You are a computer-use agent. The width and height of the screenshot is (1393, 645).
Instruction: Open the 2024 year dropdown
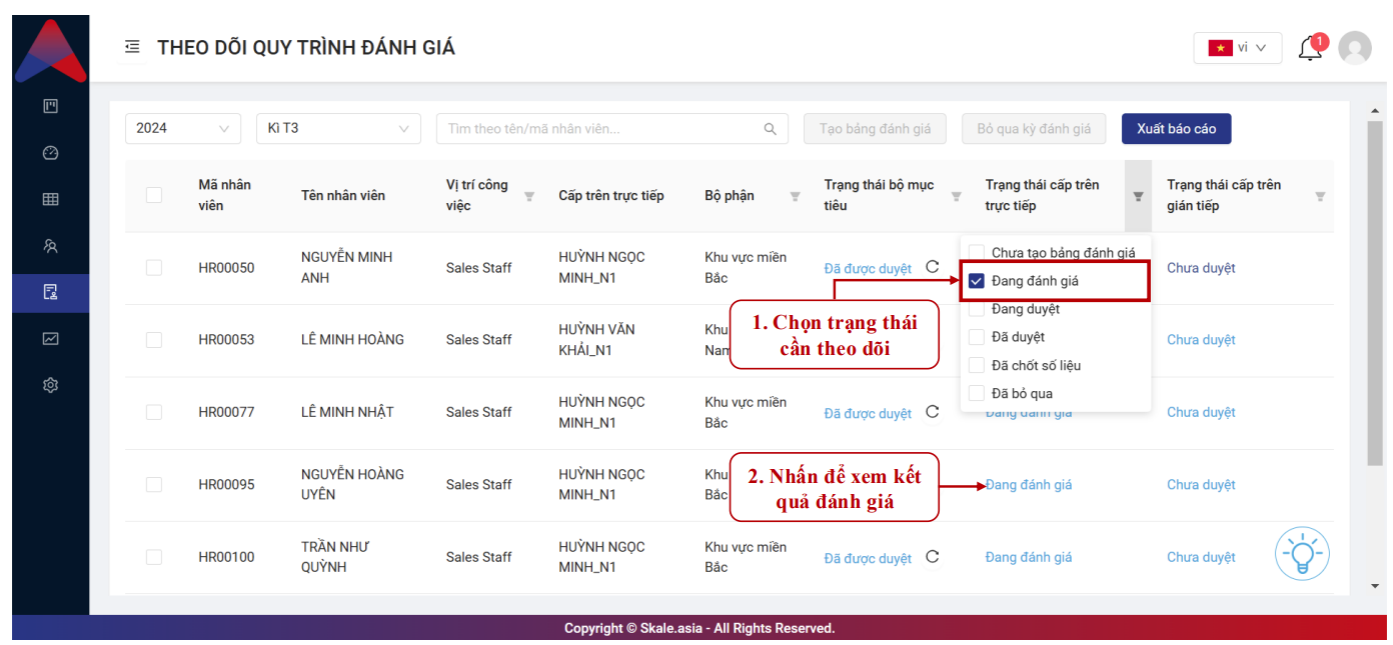(182, 128)
